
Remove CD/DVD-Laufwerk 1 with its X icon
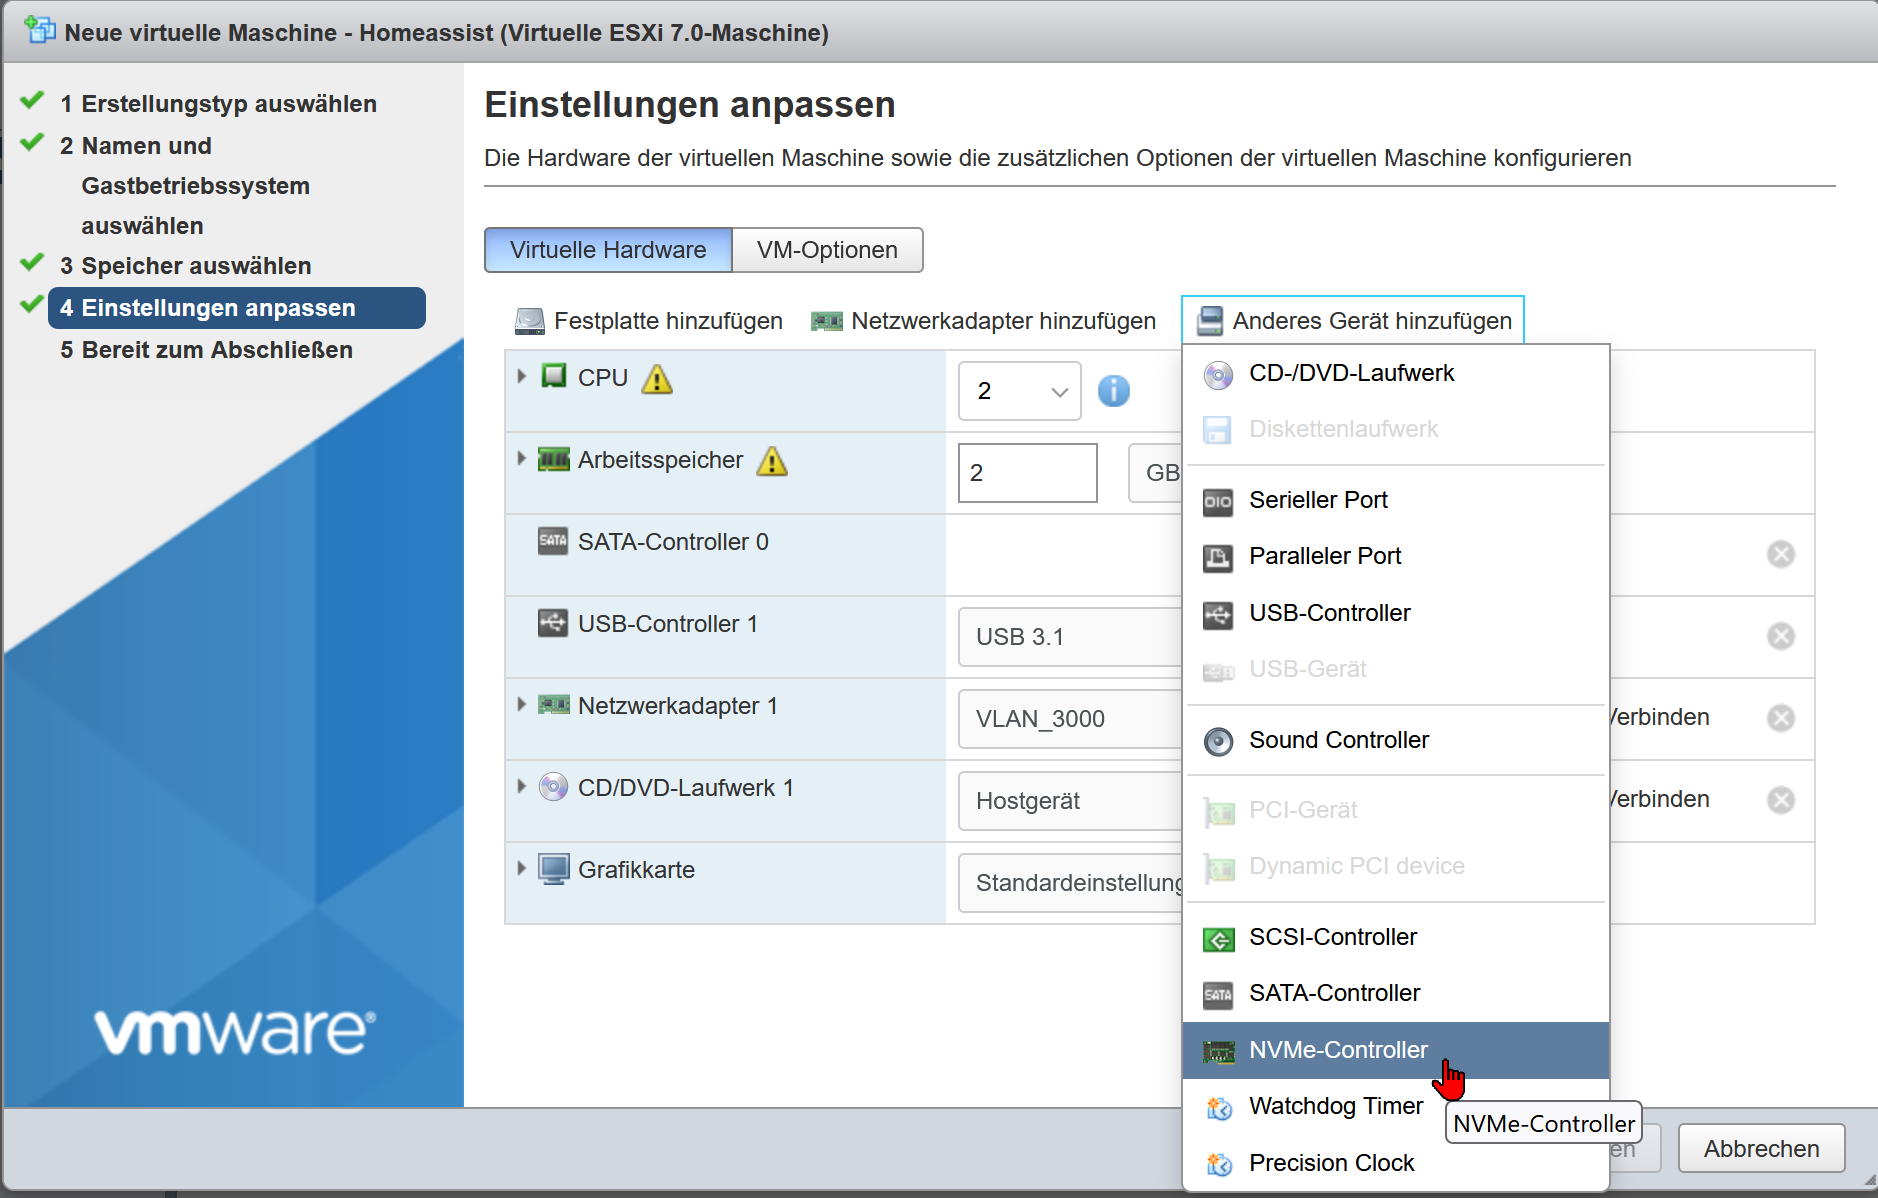tap(1780, 800)
